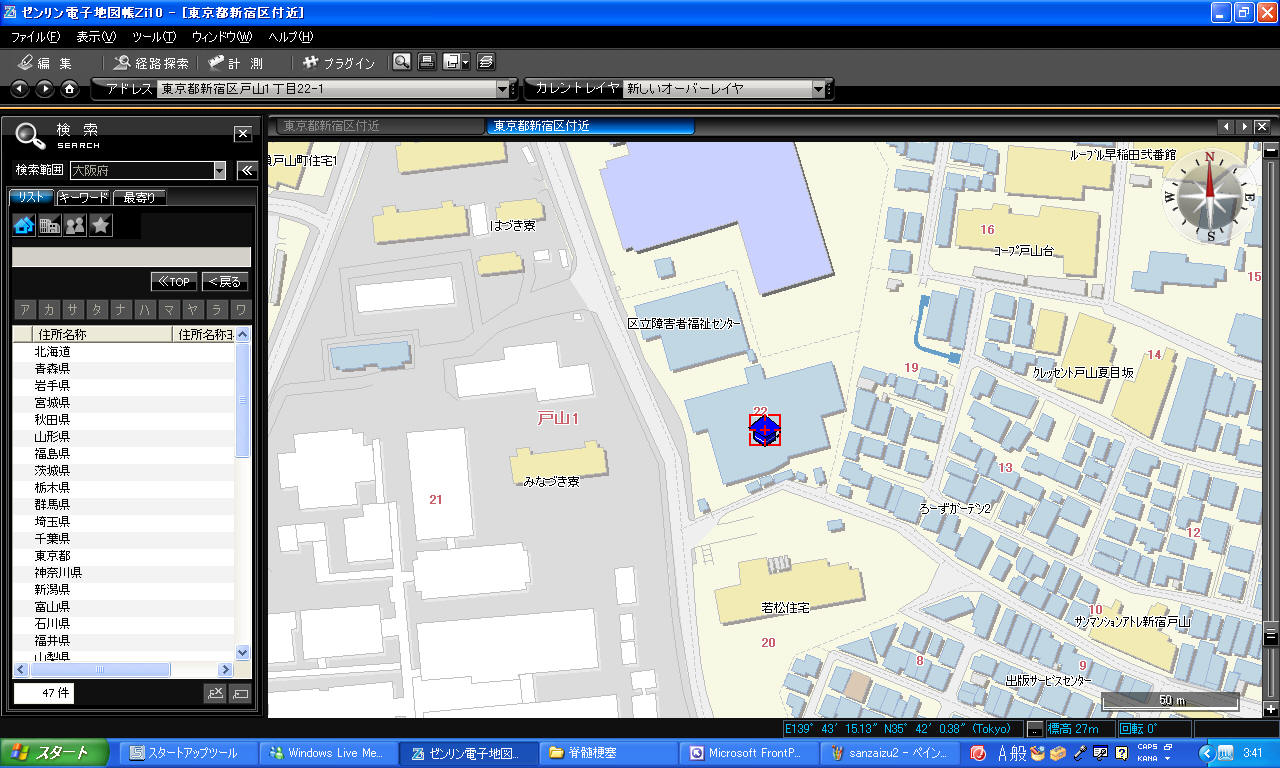Switch to the キーワード tab

click(x=83, y=197)
